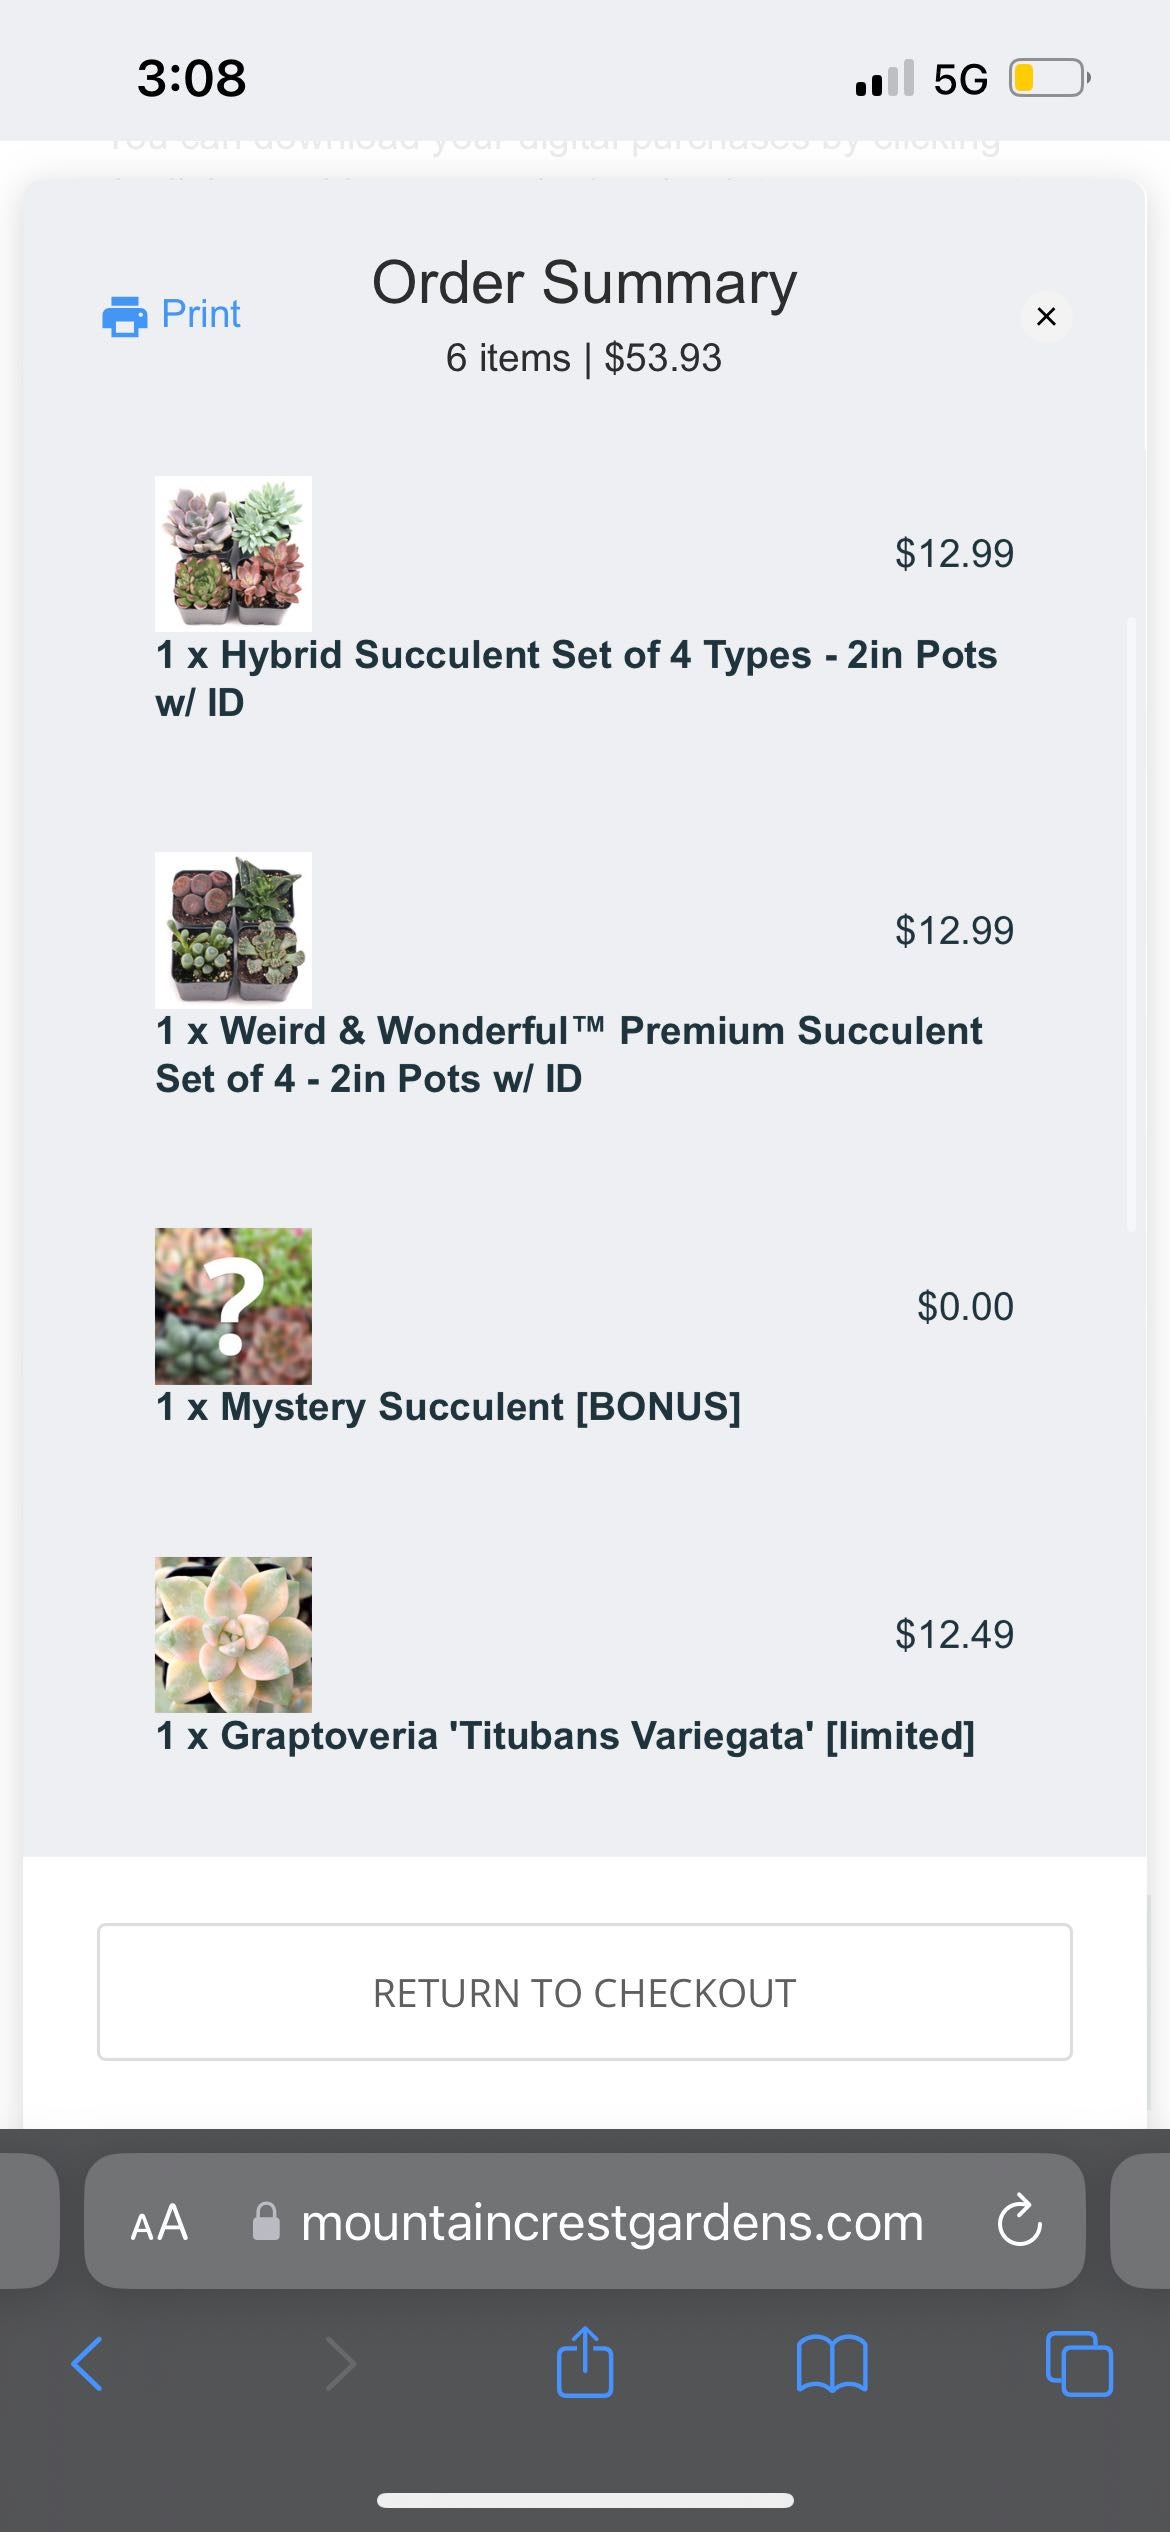Open Safari bookmarks
This screenshot has height=2532, width=1170.
[832, 2364]
